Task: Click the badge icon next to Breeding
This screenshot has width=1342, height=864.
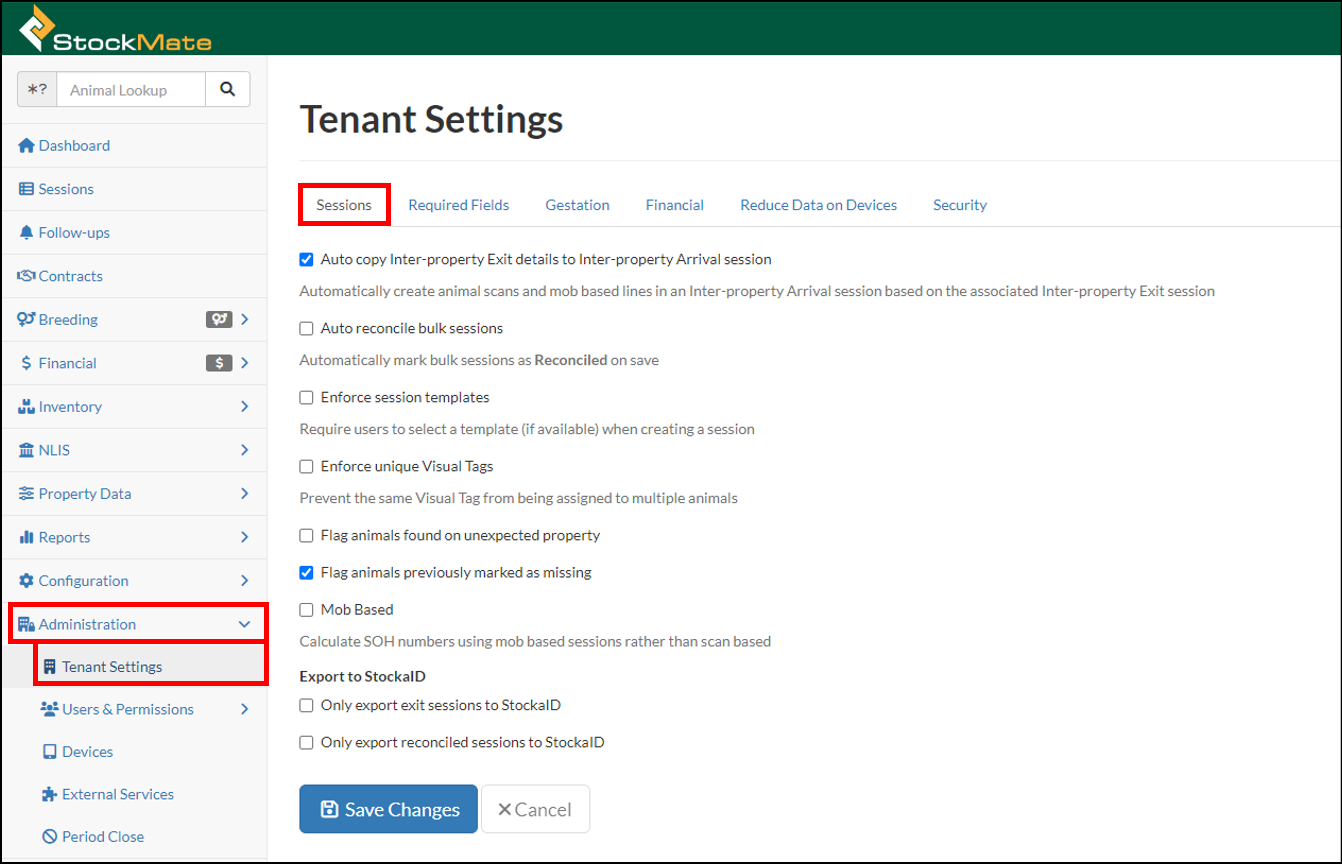Action: [218, 319]
